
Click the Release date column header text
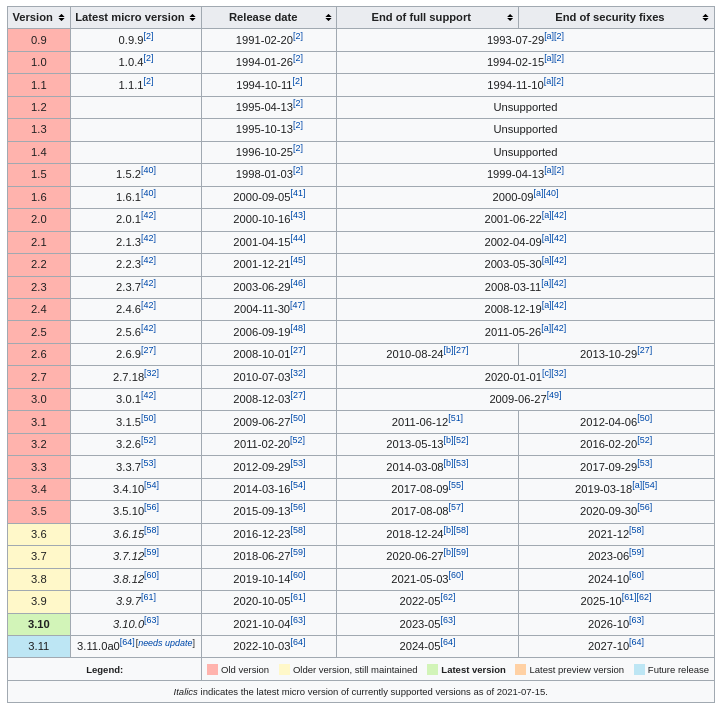[x=263, y=18]
